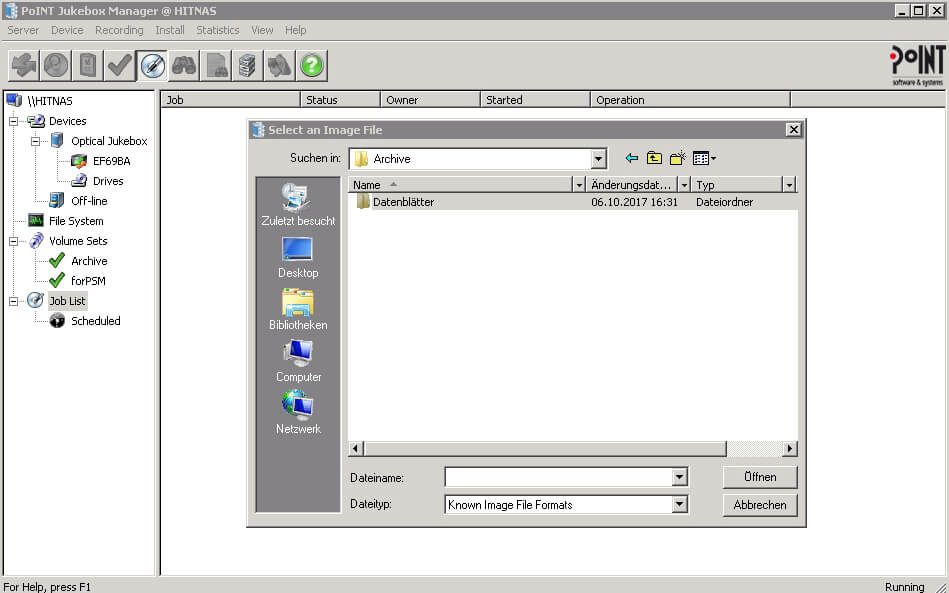The image size is (949, 593).
Task: Select the Datenblätter folder row
Action: pyautogui.click(x=573, y=202)
